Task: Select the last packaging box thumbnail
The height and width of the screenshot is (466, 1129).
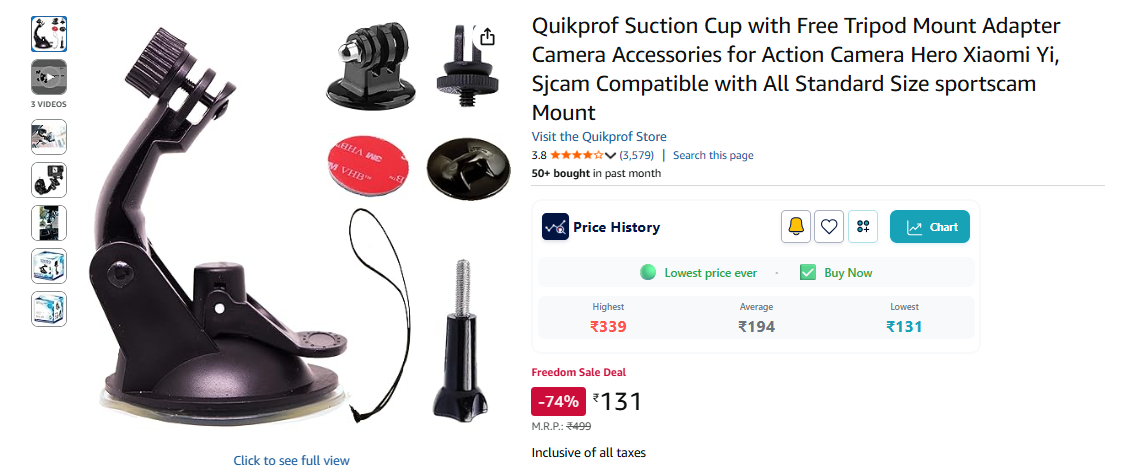Action: pos(49,309)
